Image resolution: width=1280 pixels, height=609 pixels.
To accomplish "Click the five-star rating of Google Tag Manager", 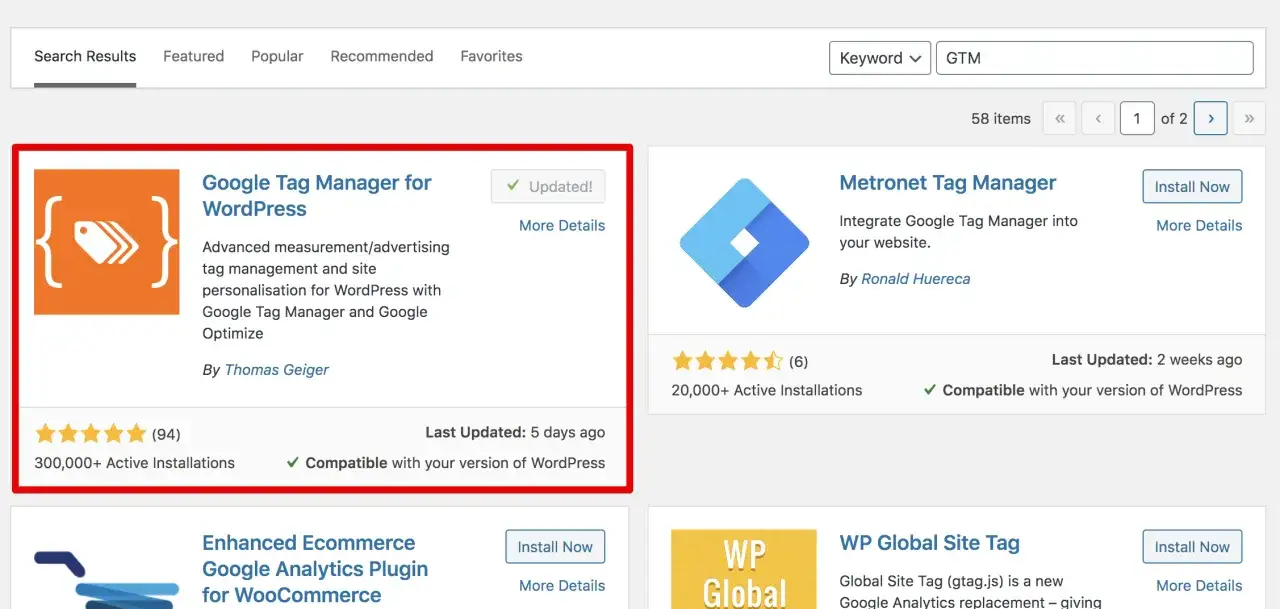I will 91,434.
